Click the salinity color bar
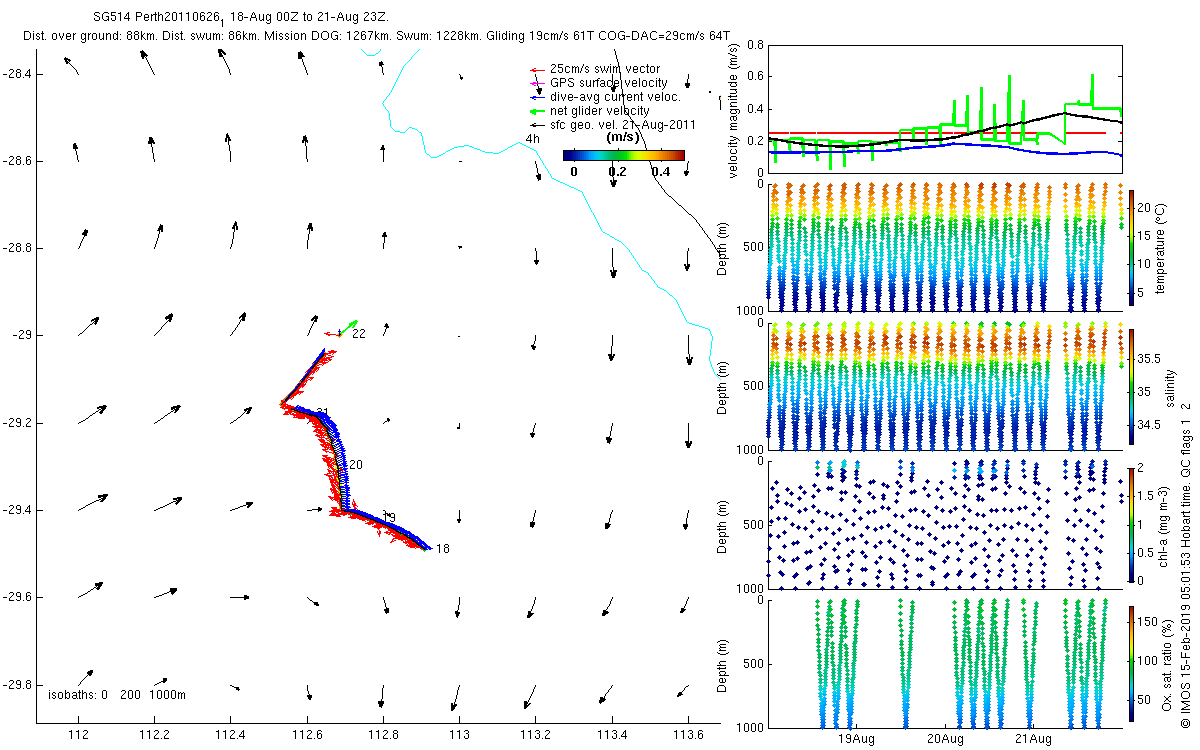 1131,385
